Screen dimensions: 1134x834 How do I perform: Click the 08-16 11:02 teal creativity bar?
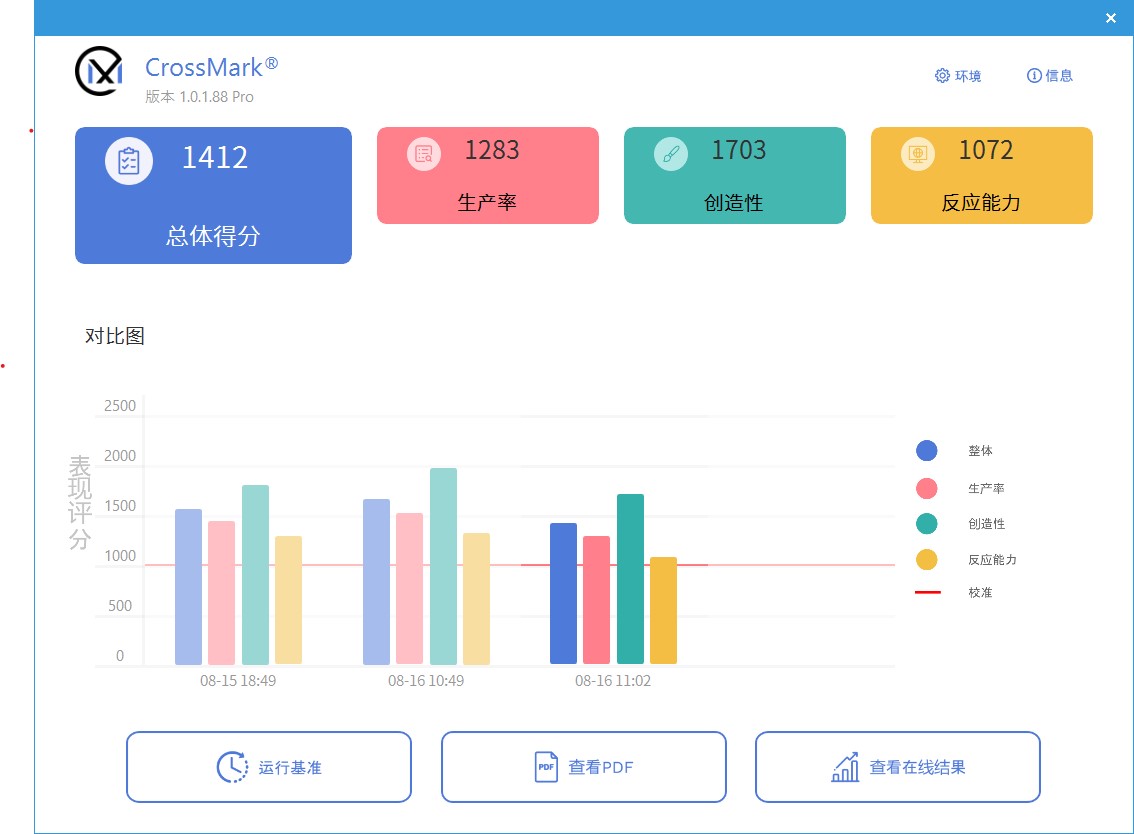[x=631, y=579]
